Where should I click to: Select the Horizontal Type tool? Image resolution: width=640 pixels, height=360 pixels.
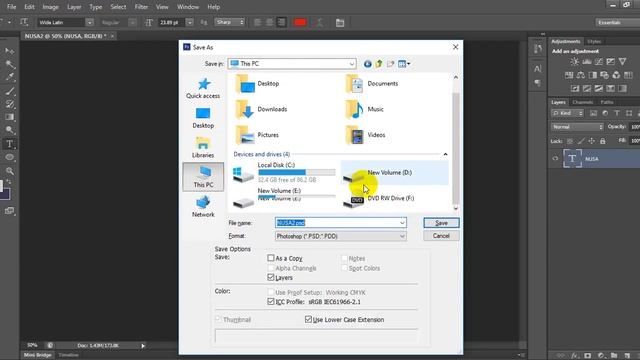pyautogui.click(x=9, y=144)
